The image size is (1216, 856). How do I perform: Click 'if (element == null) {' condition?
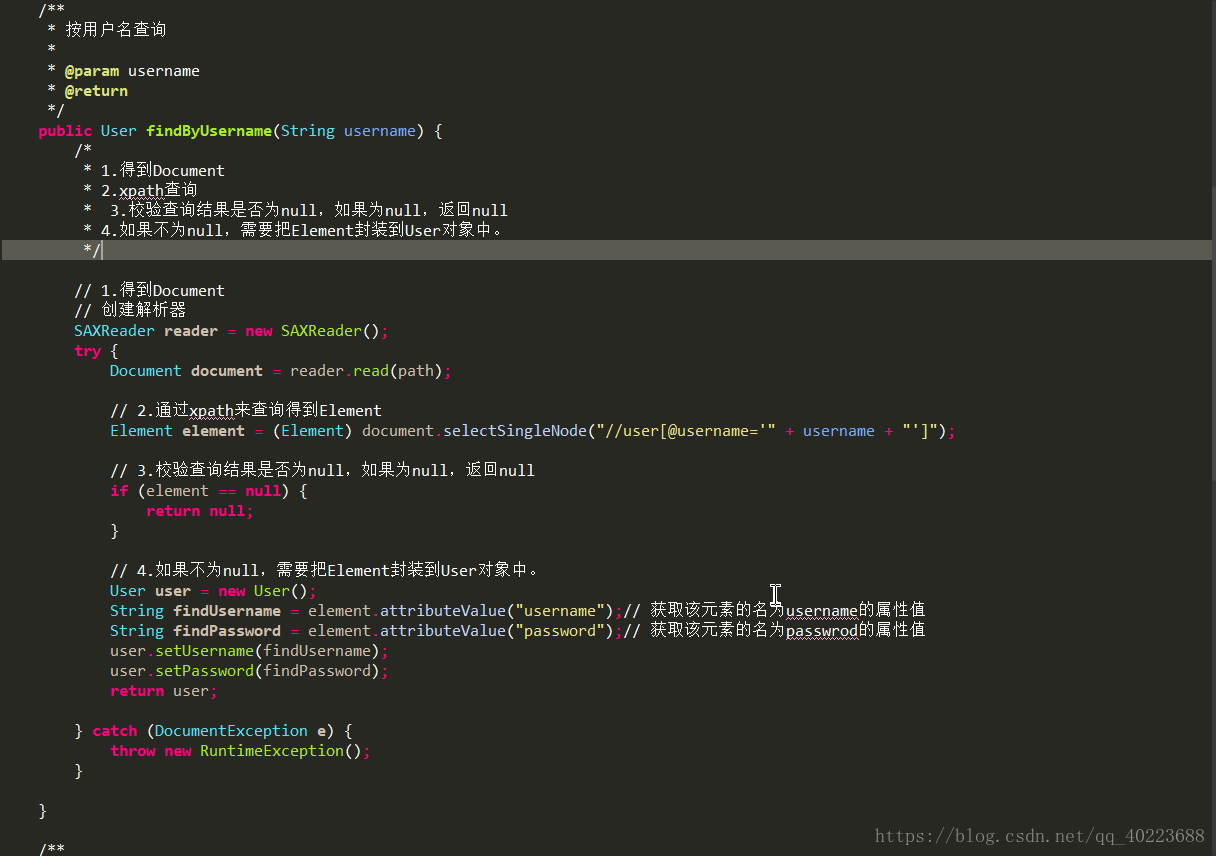tap(209, 491)
